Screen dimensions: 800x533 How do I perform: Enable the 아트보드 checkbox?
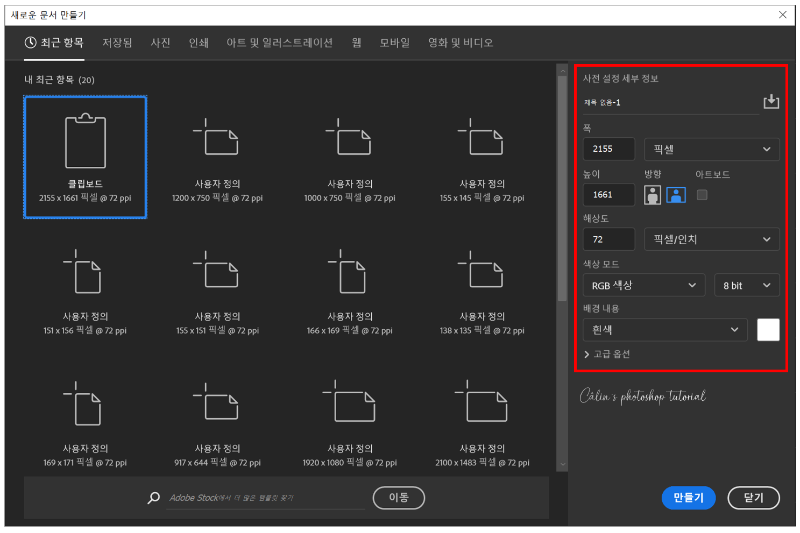[702, 195]
